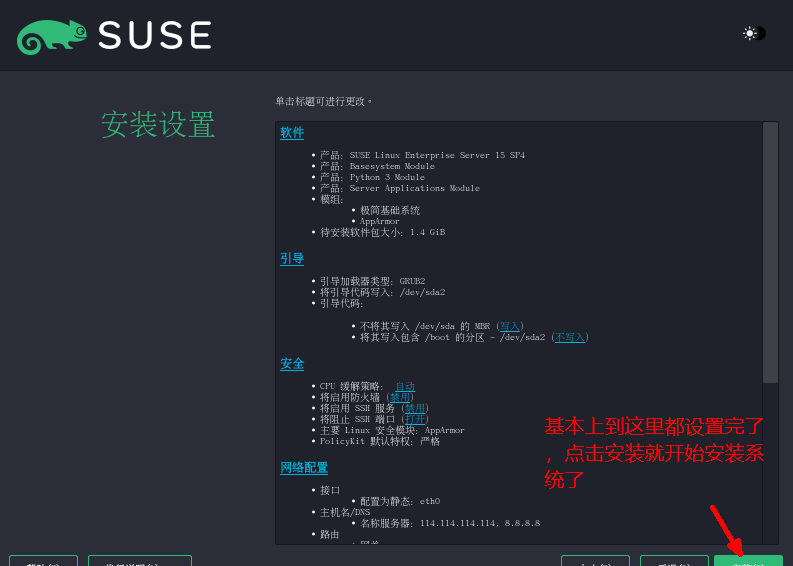The image size is (793, 566).
Task: Click 自动 link for CPU 缓解策略
Action: point(405,386)
